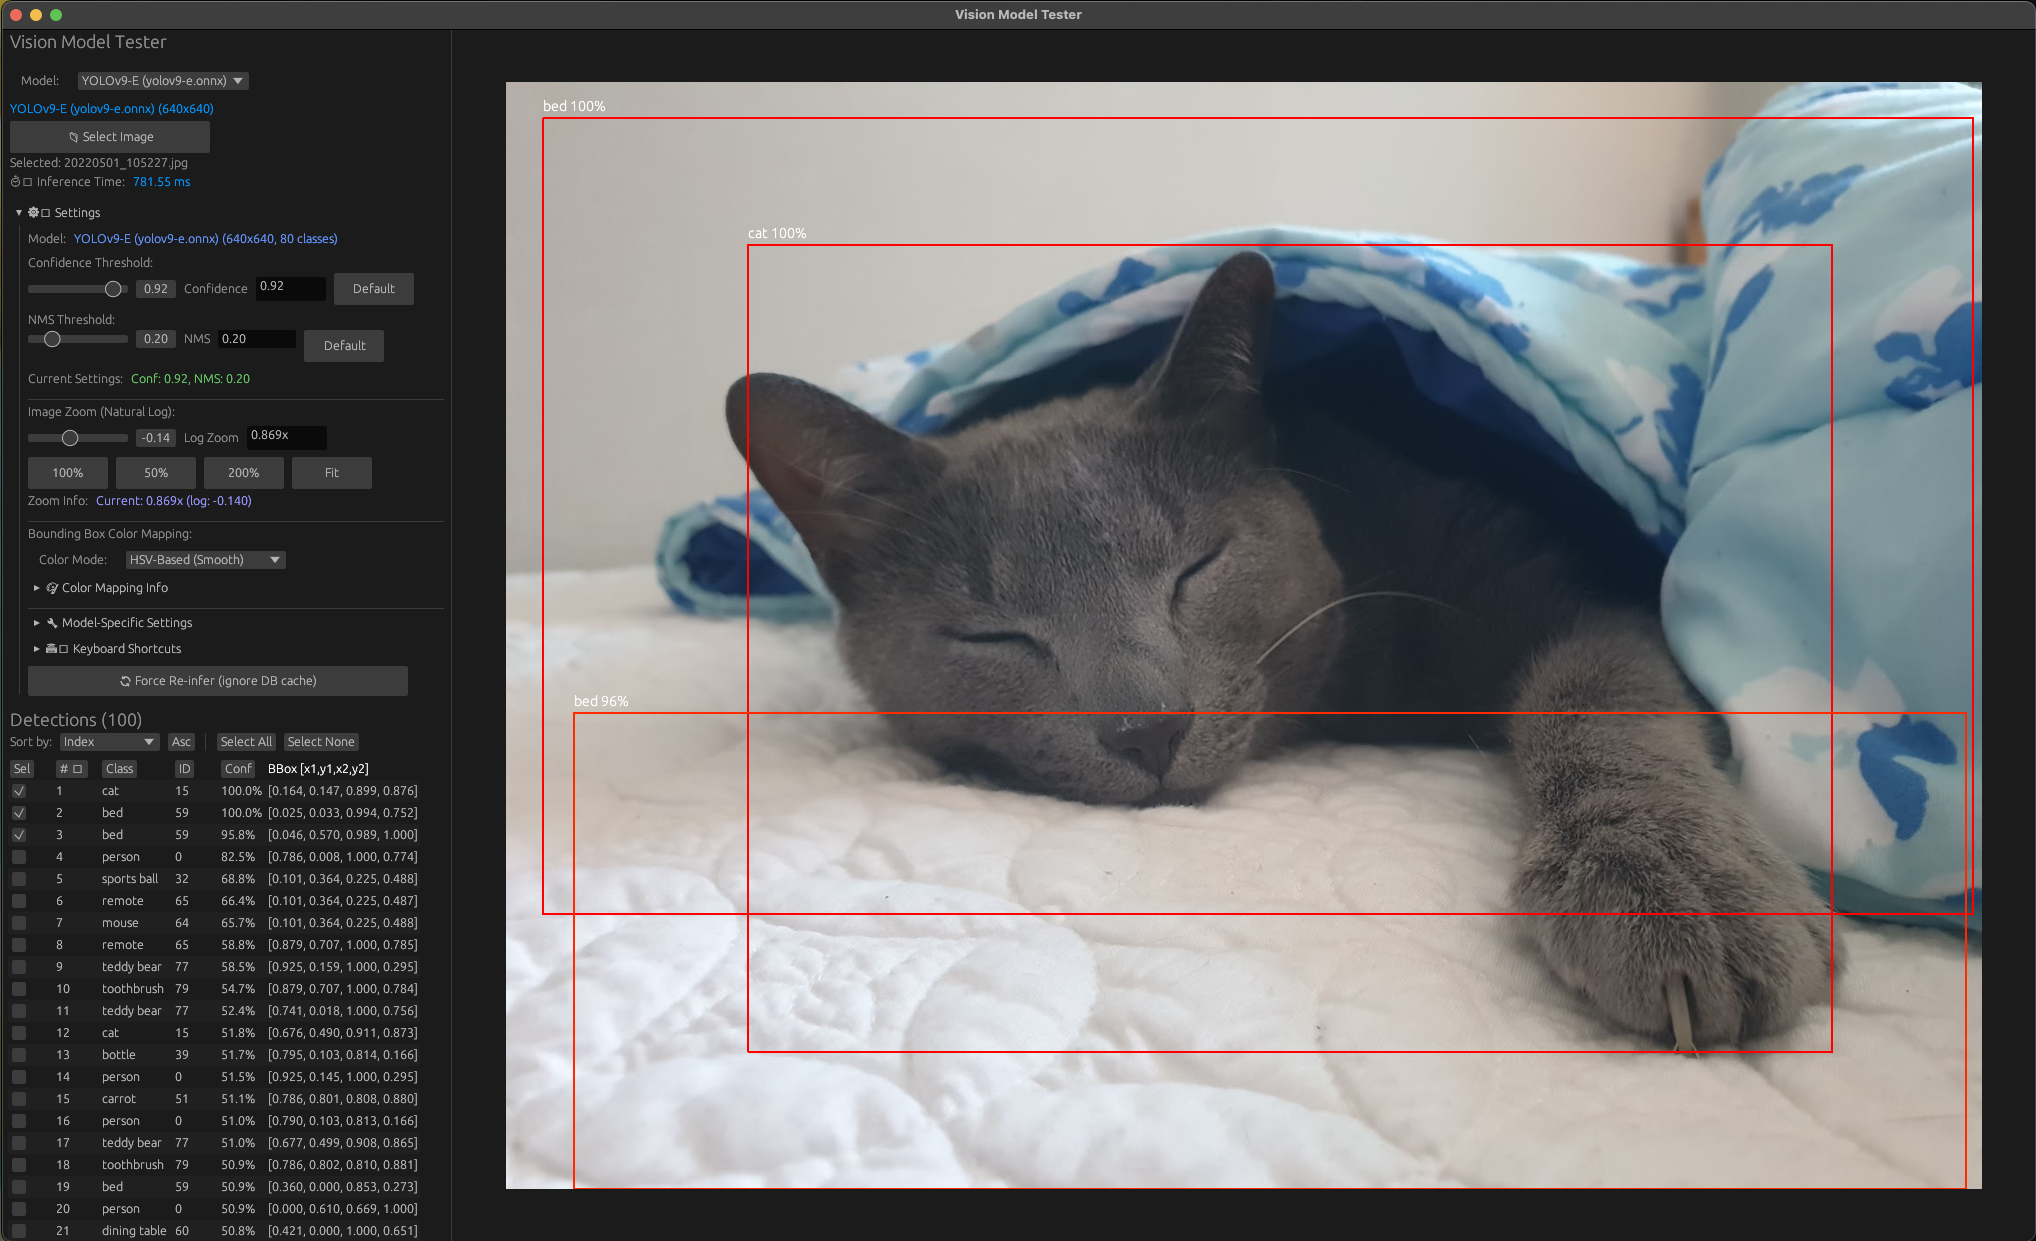Click the NMS value input field
This screenshot has width=2036, height=1241.
(x=256, y=339)
